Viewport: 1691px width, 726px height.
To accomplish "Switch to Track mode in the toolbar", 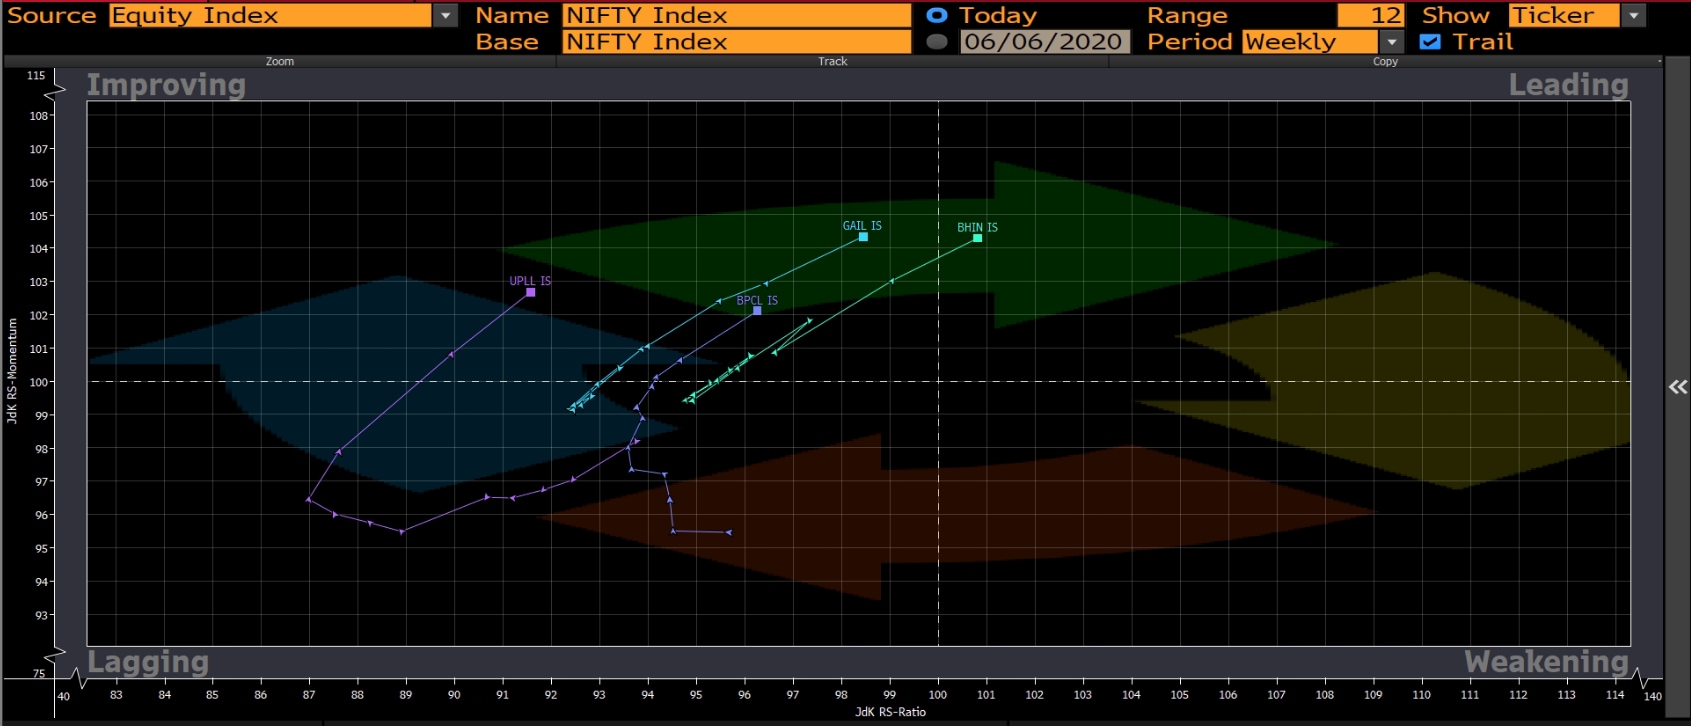I will pos(832,61).
